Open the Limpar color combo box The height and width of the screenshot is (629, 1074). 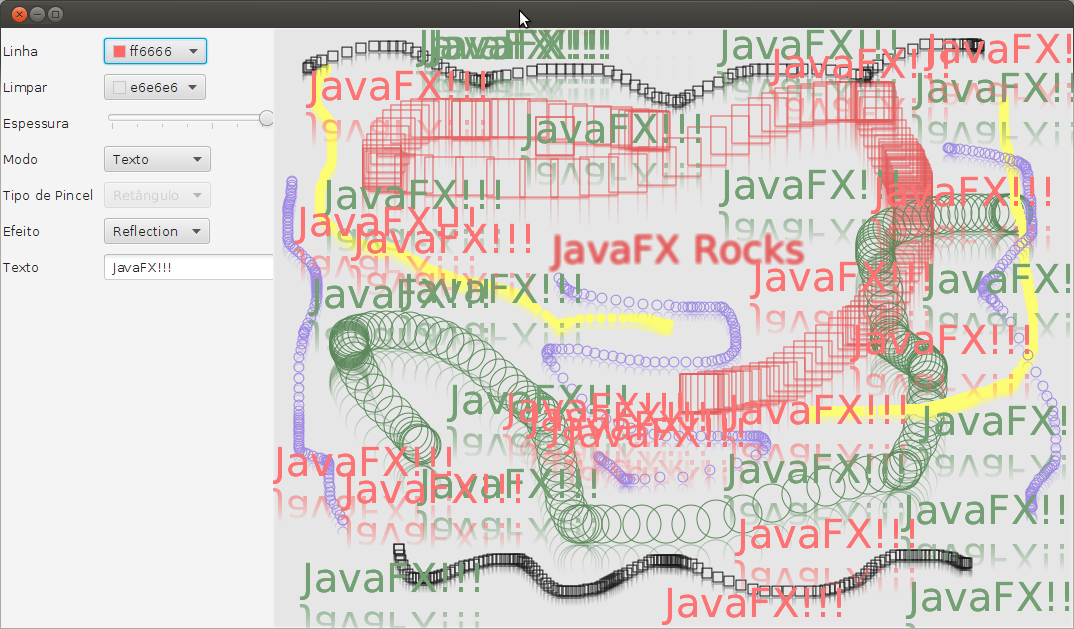click(156, 87)
